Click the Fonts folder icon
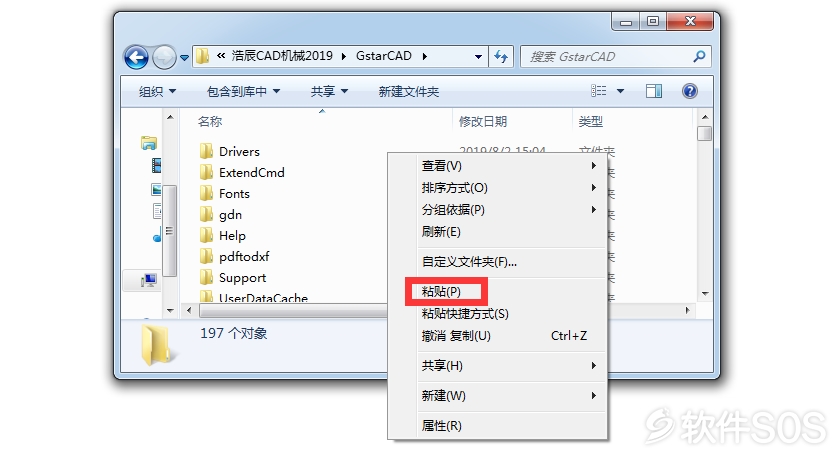The width and height of the screenshot is (840, 454). coord(206,193)
